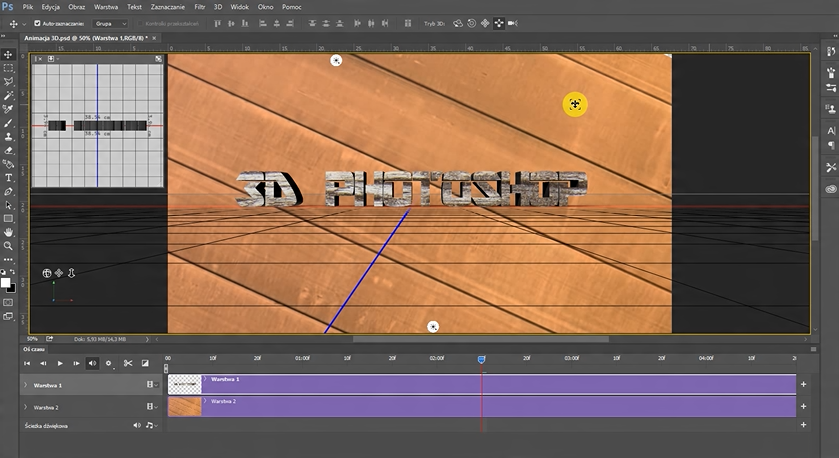839x458 pixels.
Task: Select the Oś czasu timeline panel tab
Action: click(34, 349)
